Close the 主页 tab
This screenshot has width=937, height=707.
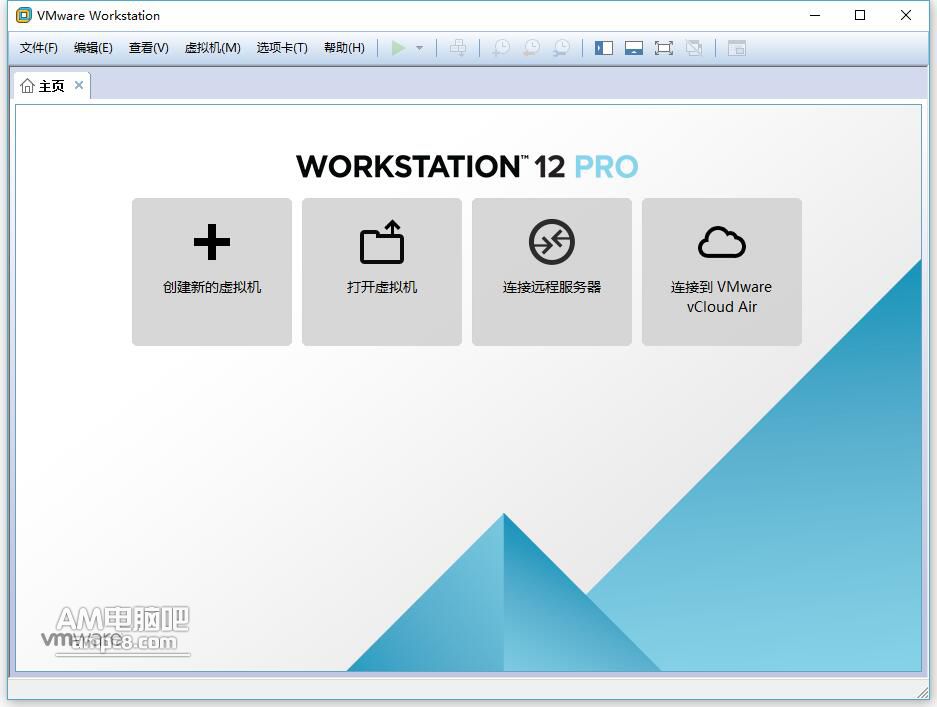pyautogui.click(x=79, y=85)
